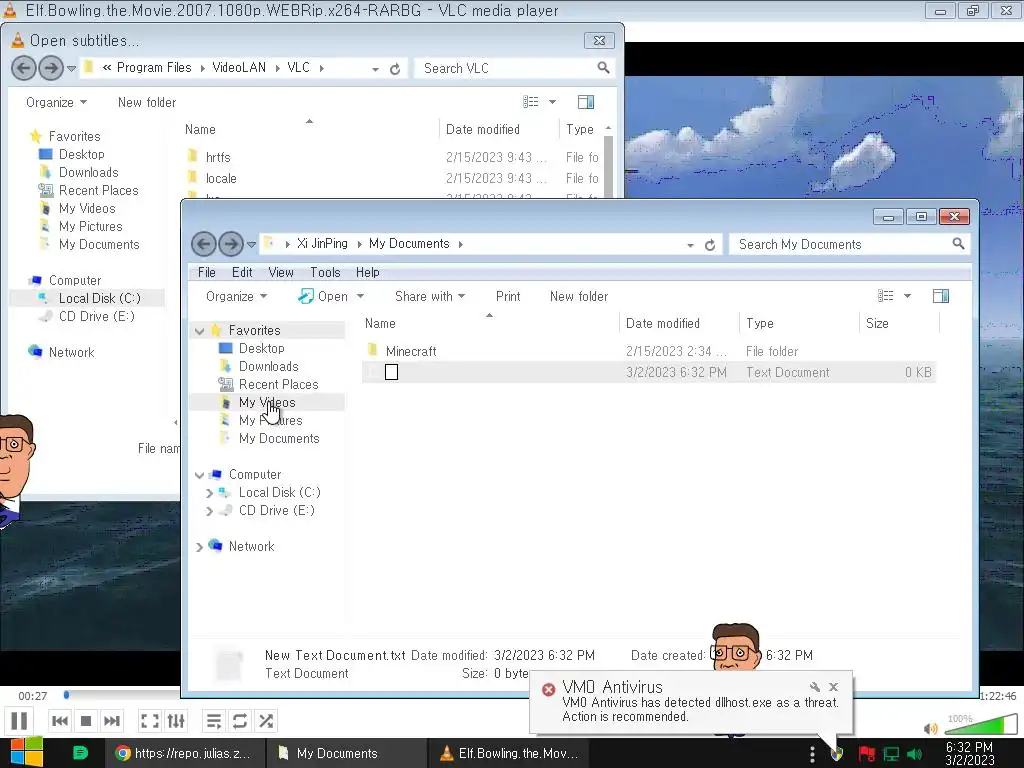Go back in Open subtitles dialog

(24, 68)
